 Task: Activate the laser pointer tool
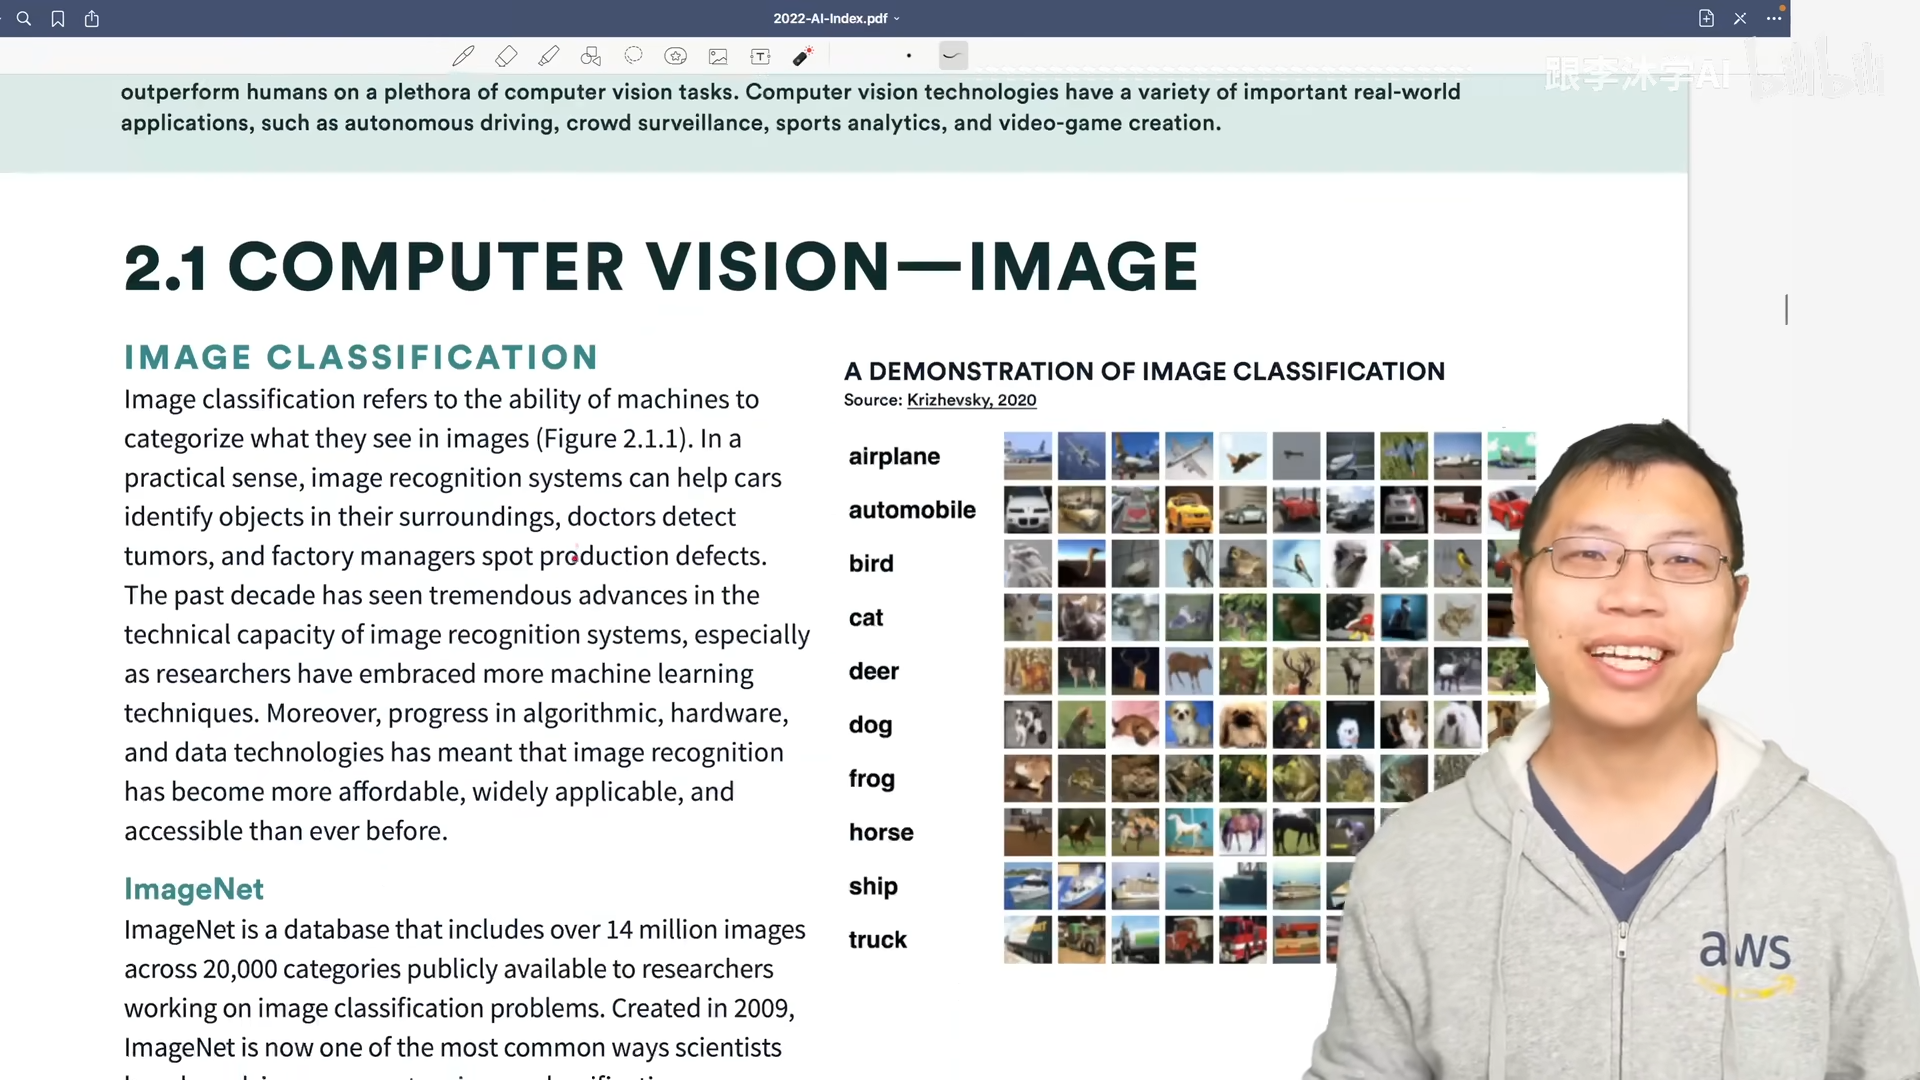click(802, 57)
